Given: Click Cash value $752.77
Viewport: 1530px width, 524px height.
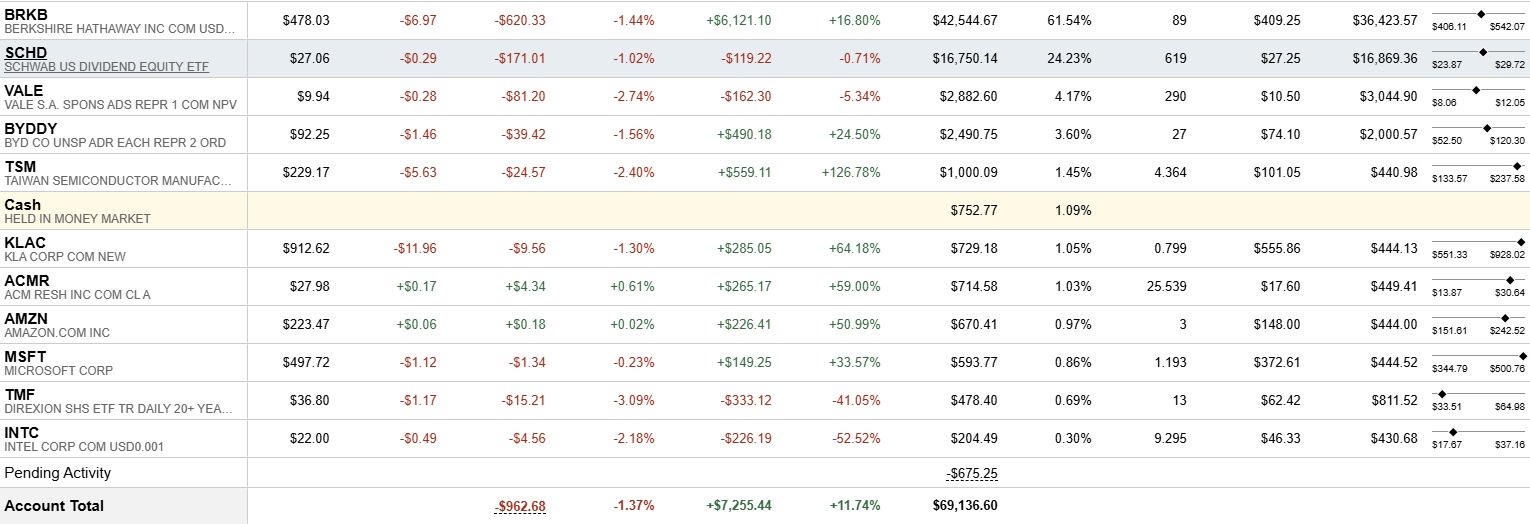Looking at the screenshot, I should 974,210.
